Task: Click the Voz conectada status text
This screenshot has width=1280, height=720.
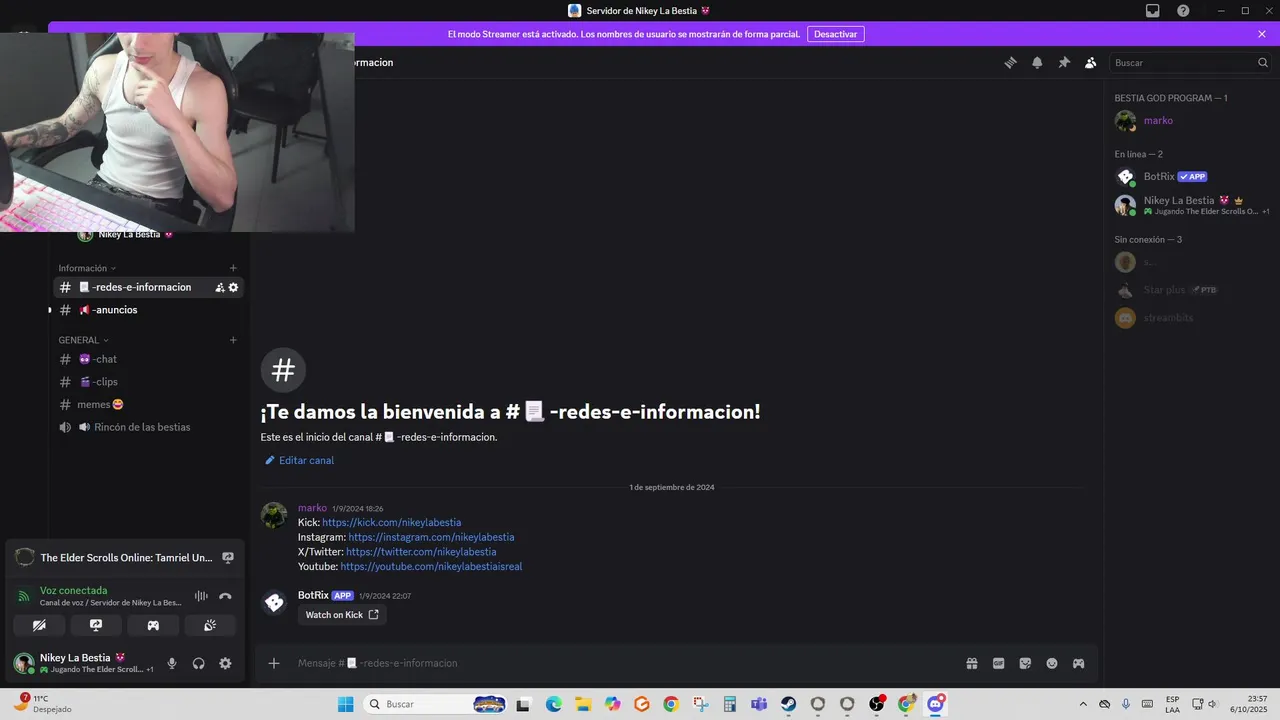Action: click(x=73, y=590)
